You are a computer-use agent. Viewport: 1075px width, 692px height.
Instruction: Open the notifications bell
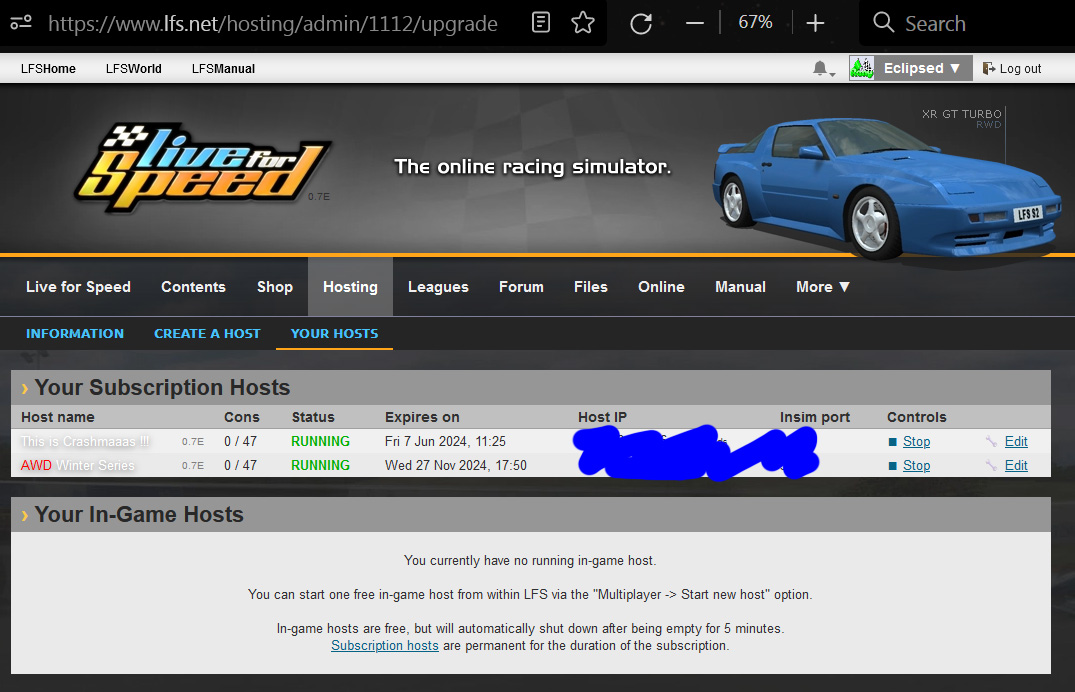[823, 69]
